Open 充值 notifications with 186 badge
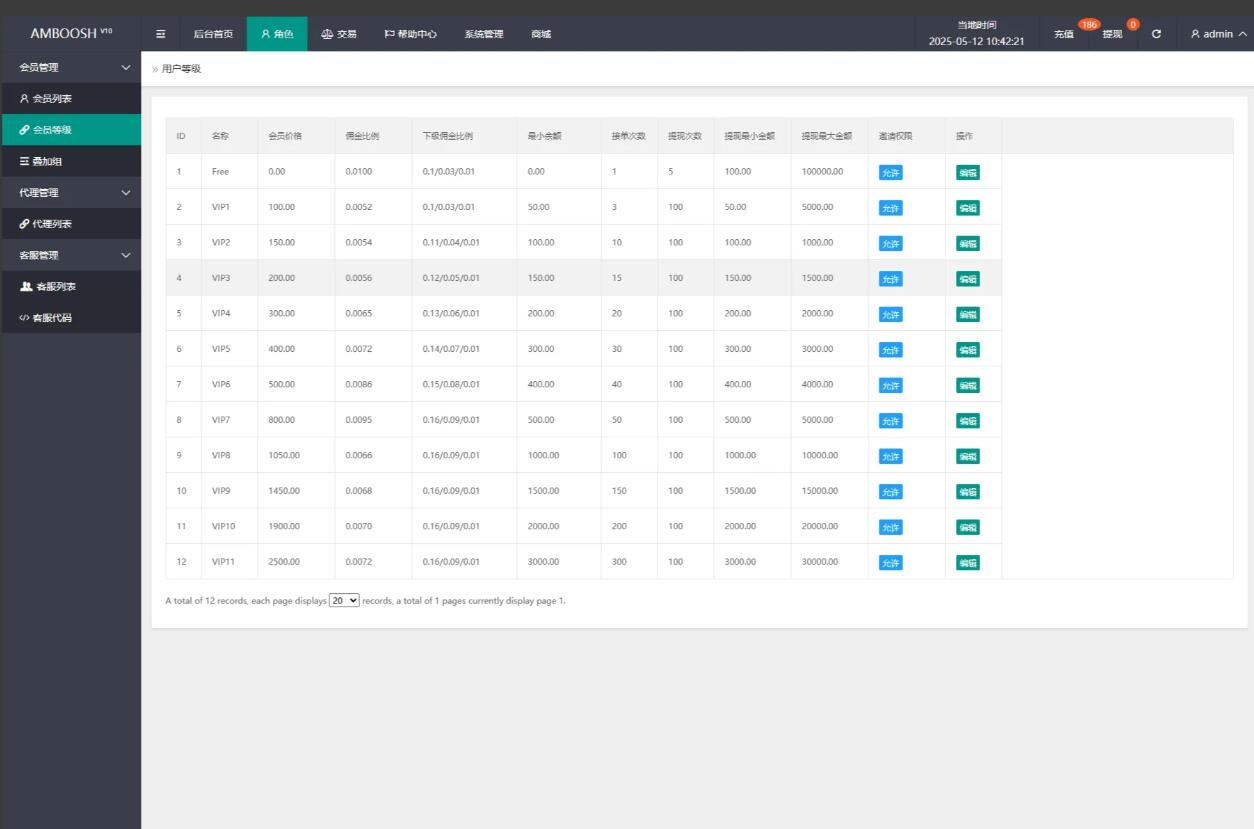The image size is (1254, 829). tap(1064, 34)
